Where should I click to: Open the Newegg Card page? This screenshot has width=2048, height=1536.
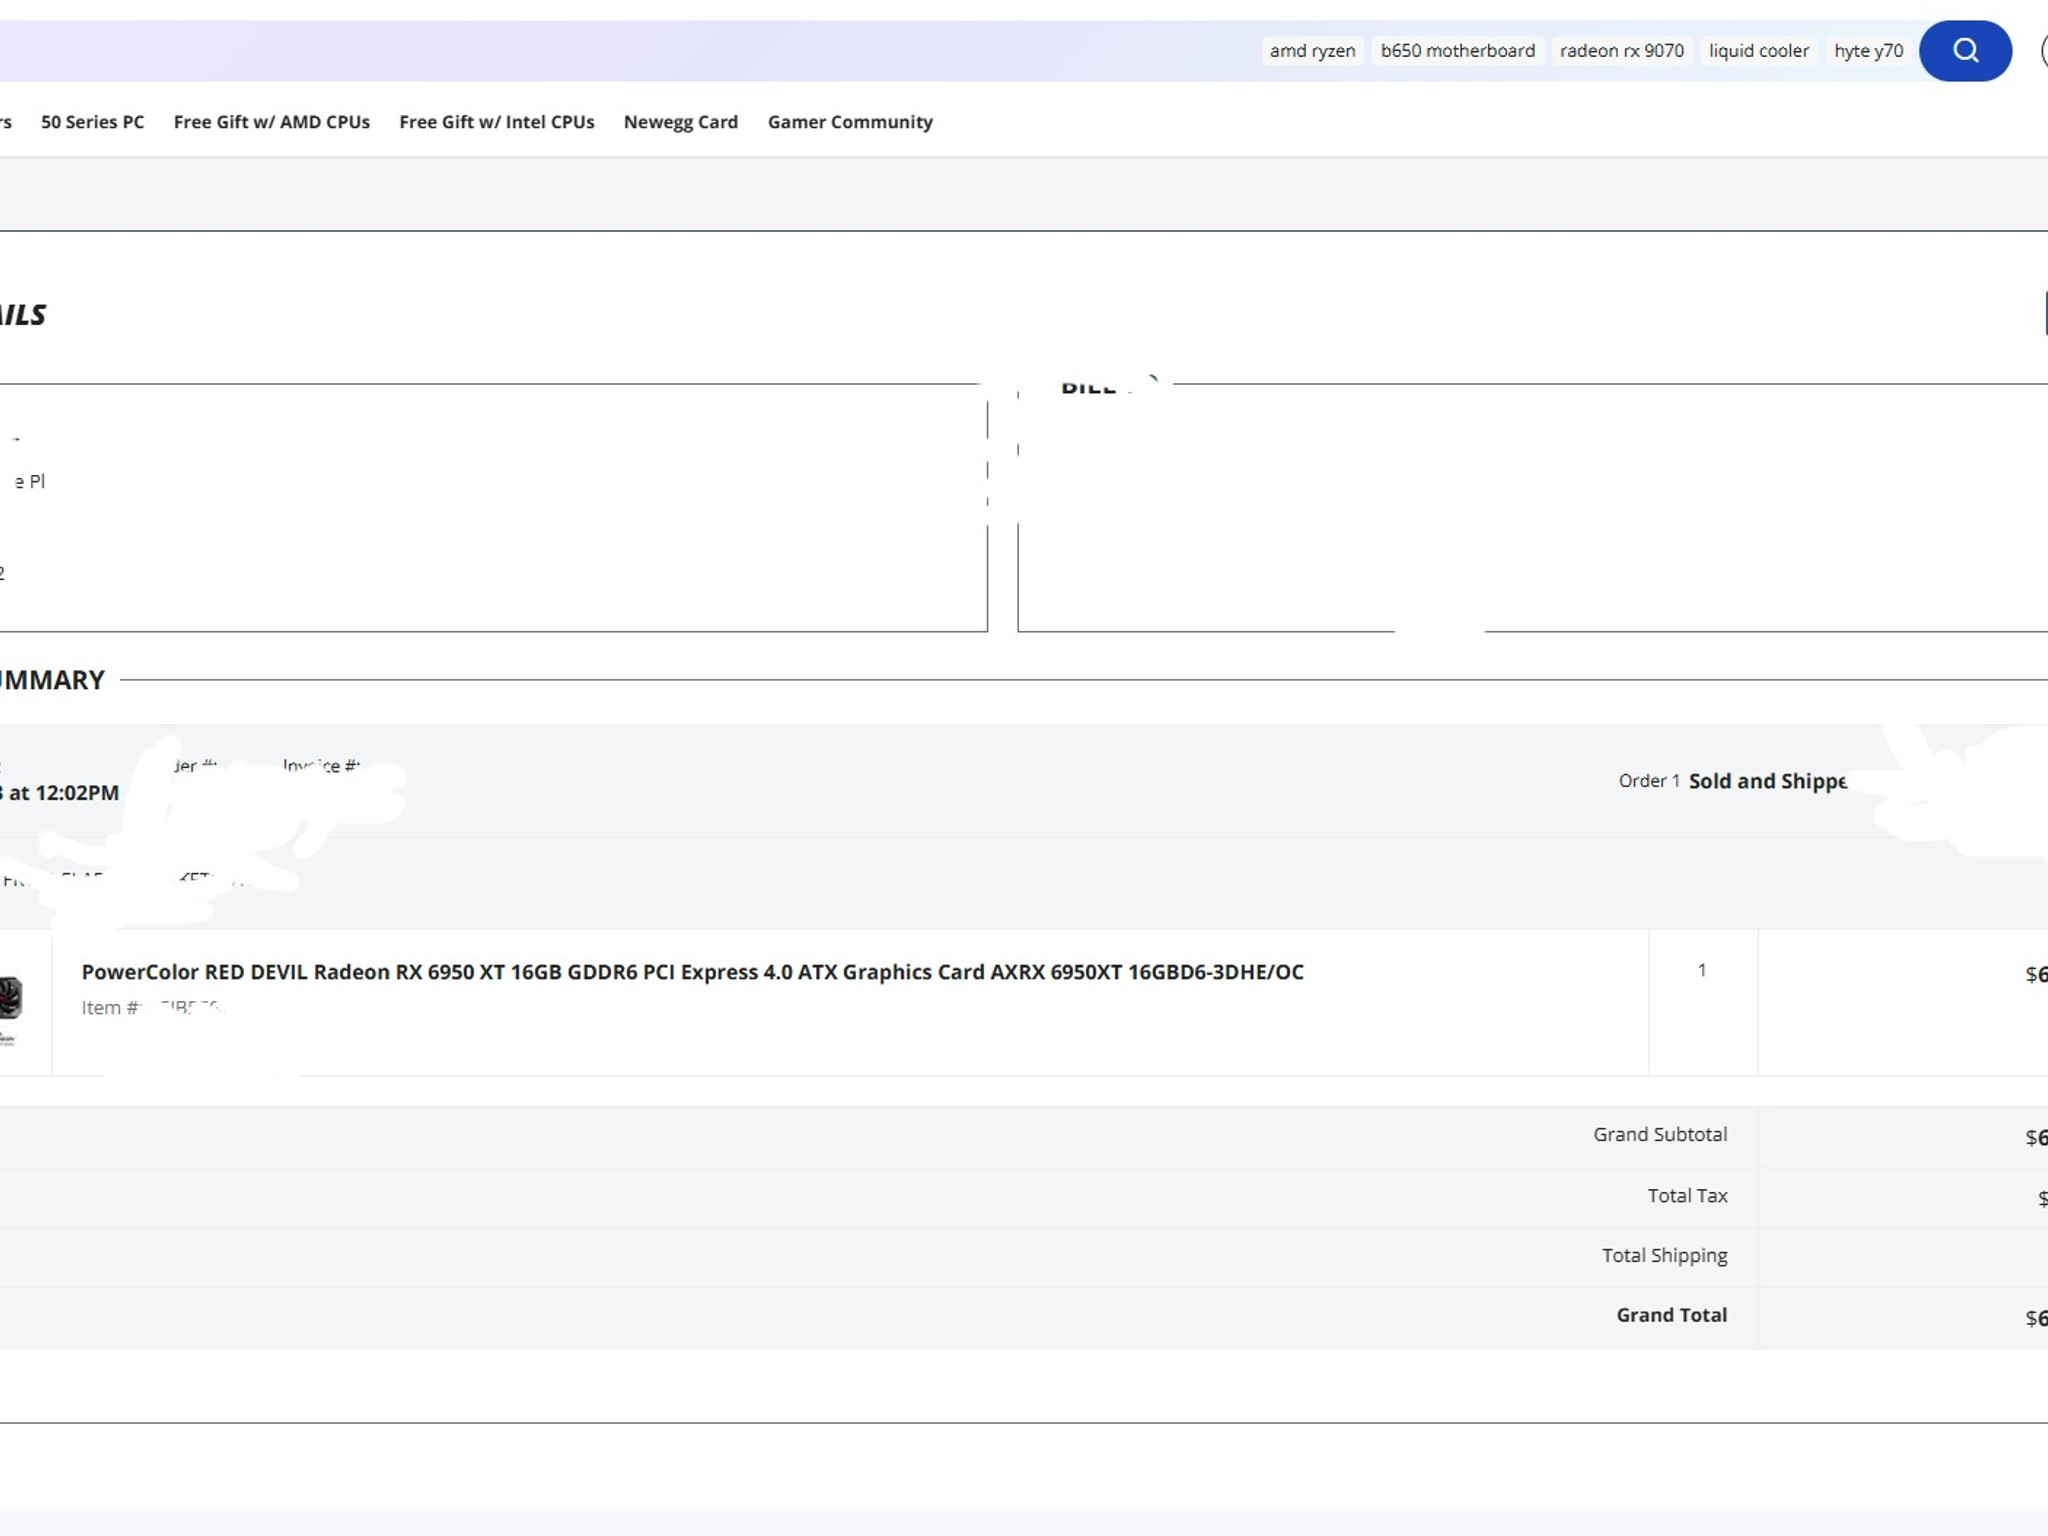[x=680, y=122]
